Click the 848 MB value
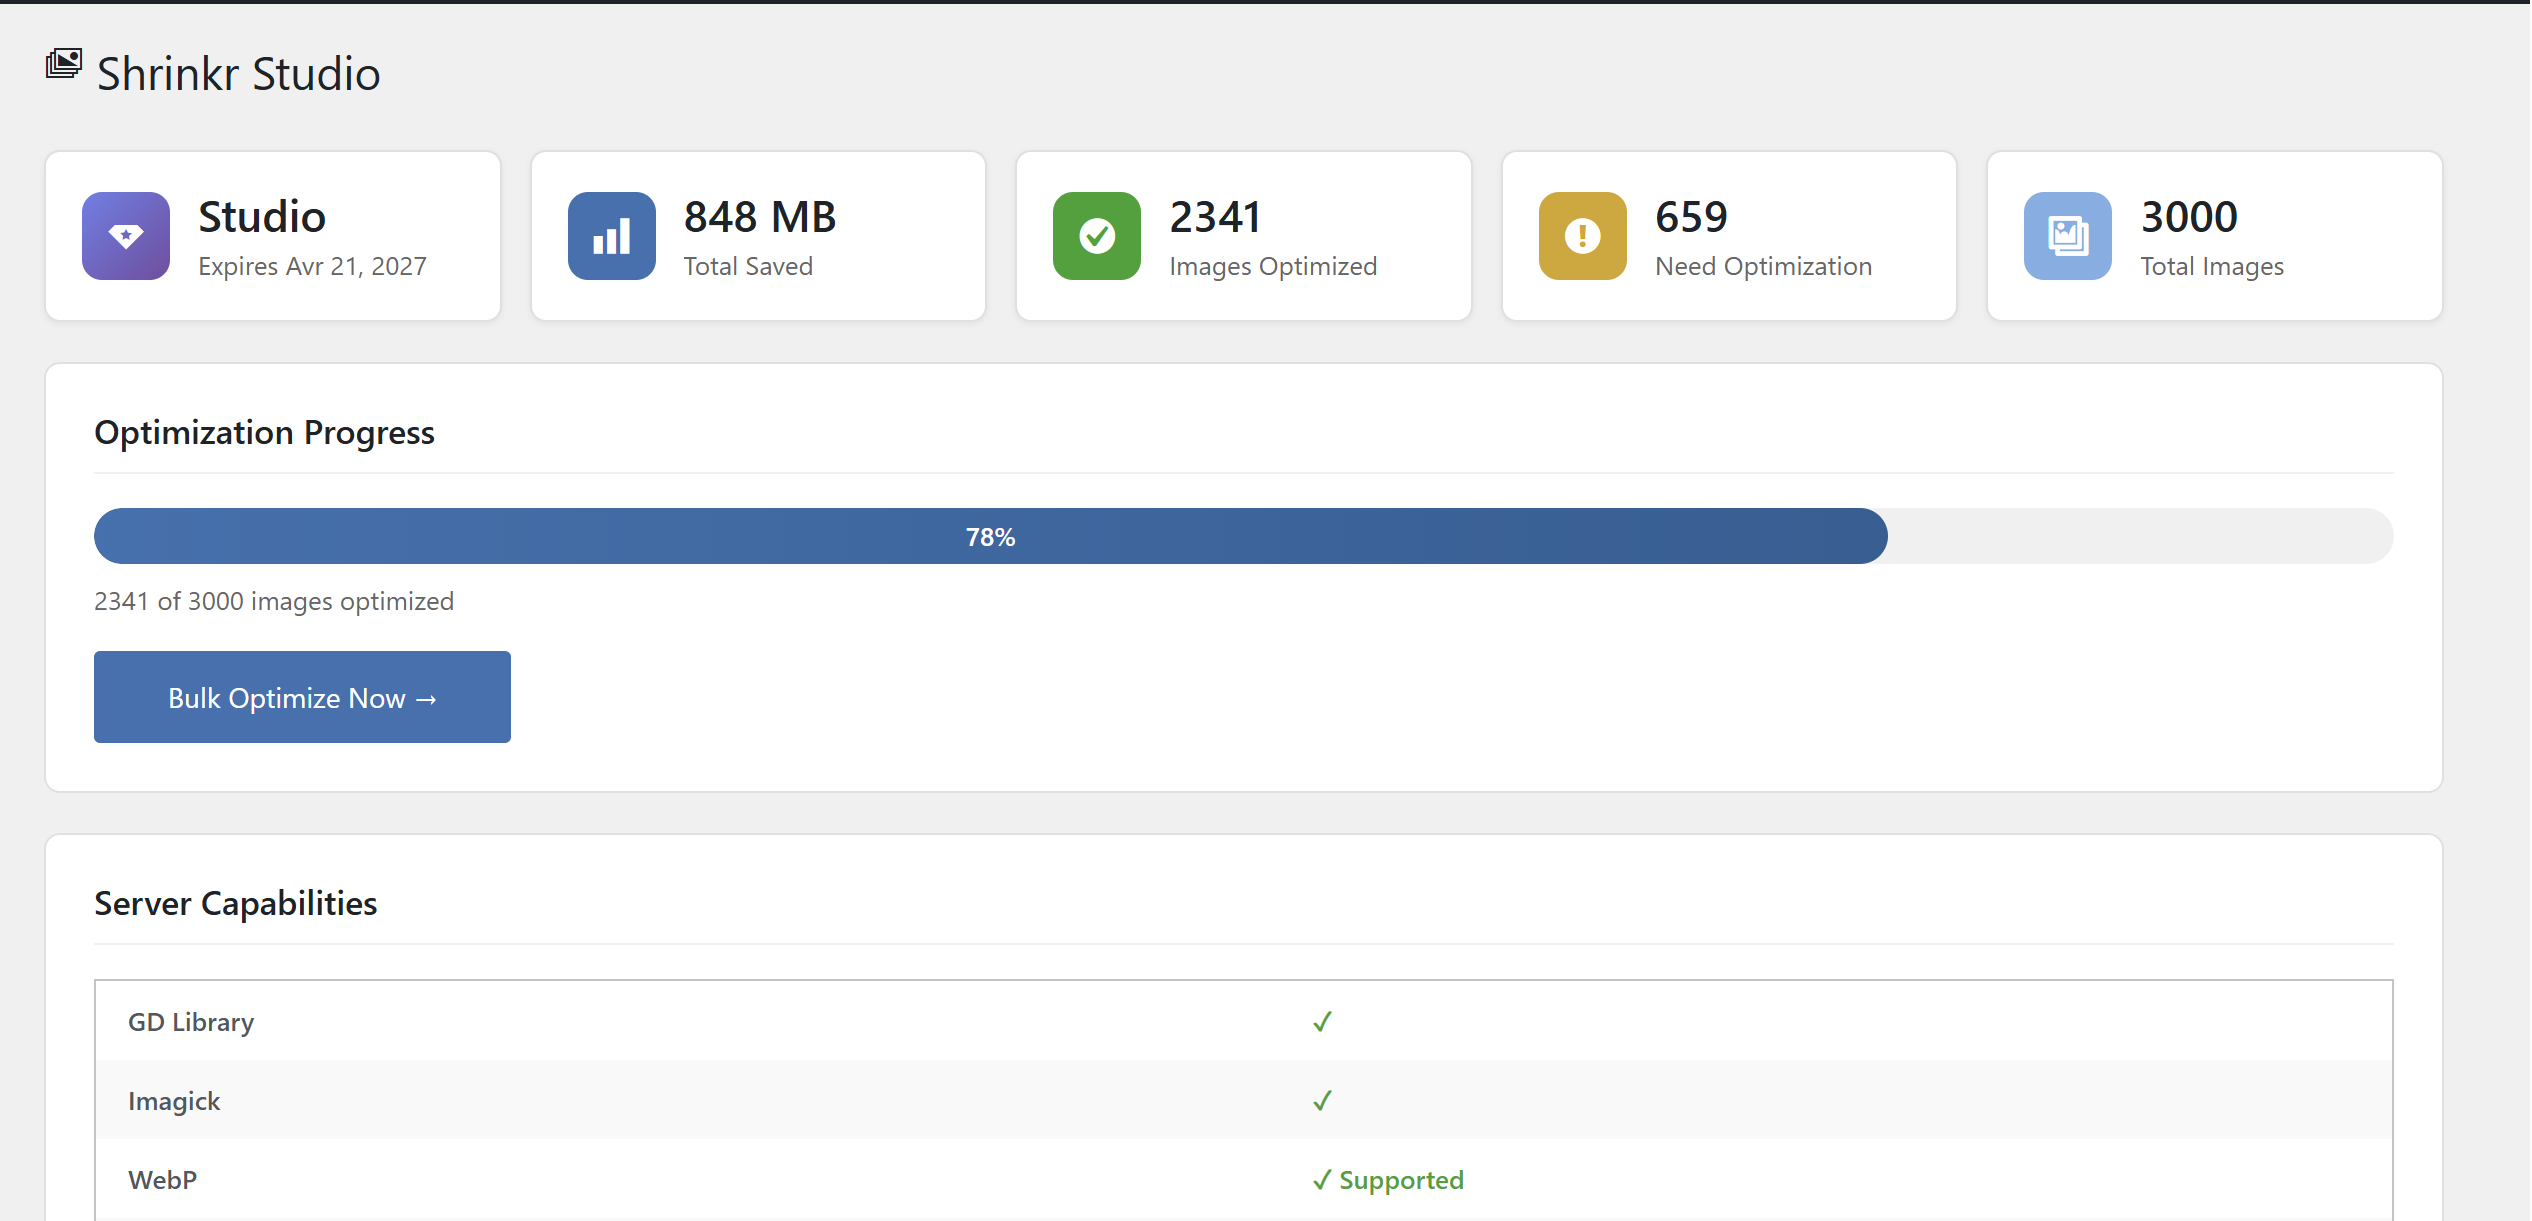Screen dimensions: 2532x1221 (x=760, y=217)
